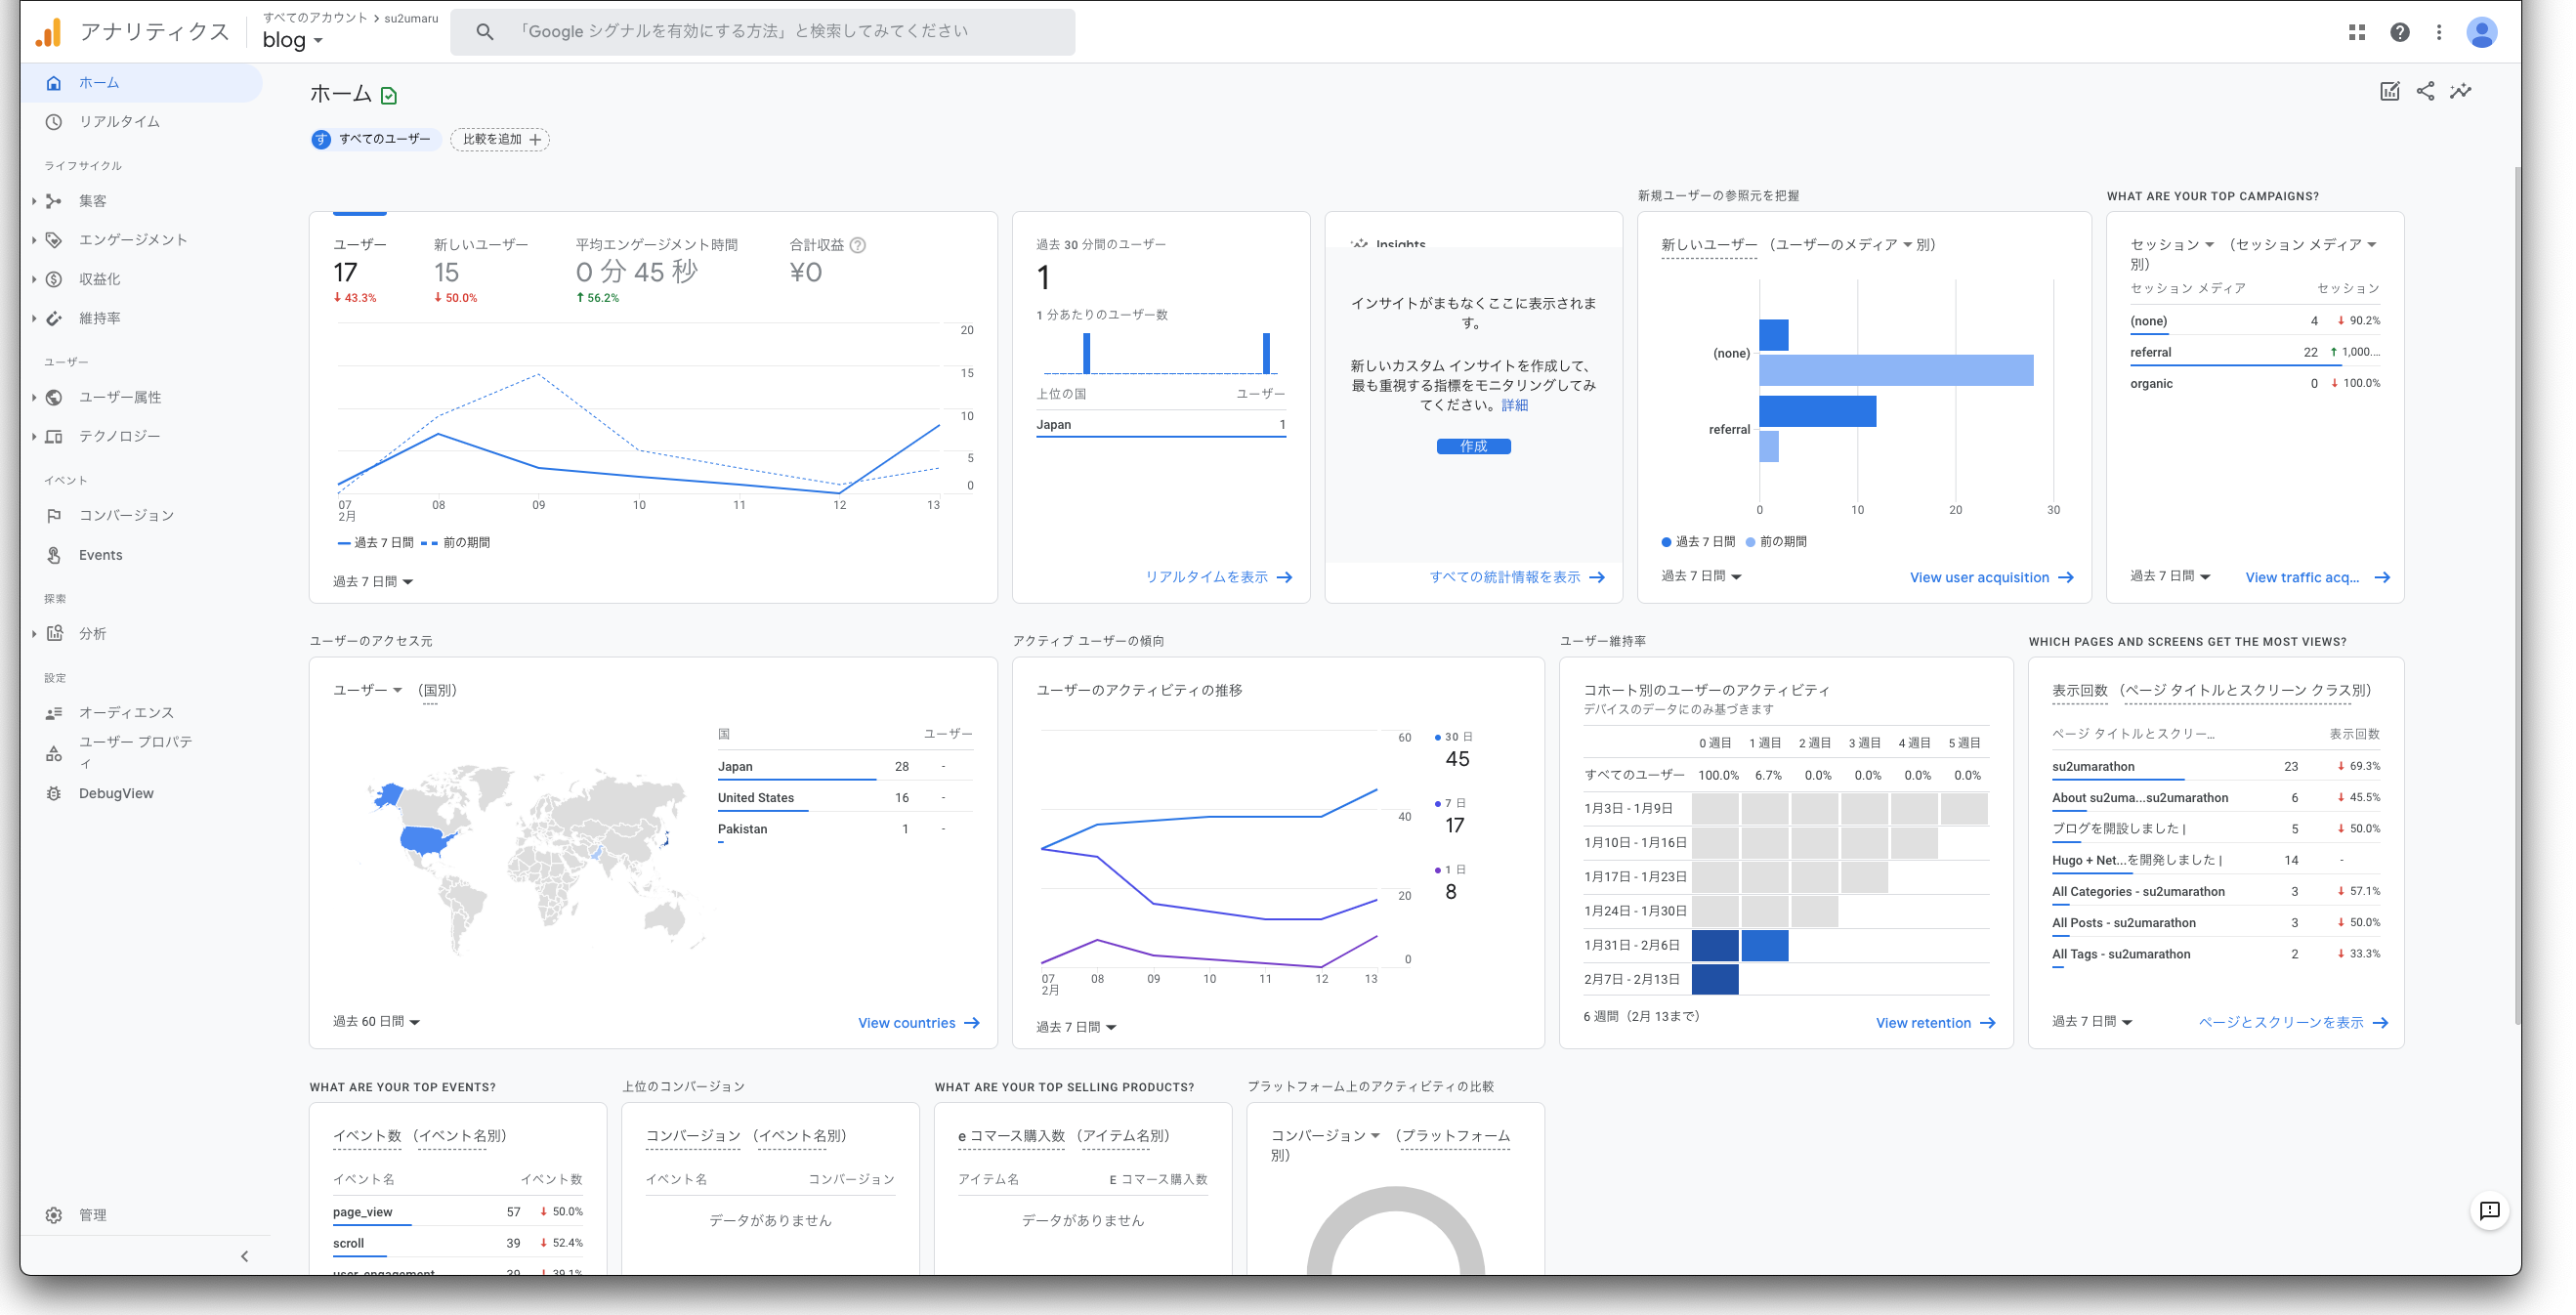Expand the 集客 sidebar section

coord(92,201)
